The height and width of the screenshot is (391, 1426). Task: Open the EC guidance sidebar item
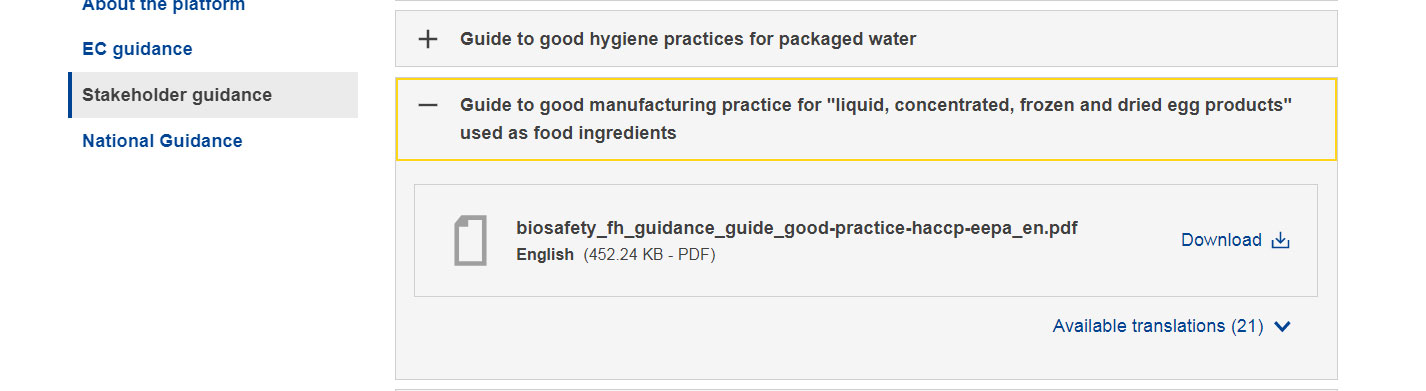pyautogui.click(x=137, y=49)
